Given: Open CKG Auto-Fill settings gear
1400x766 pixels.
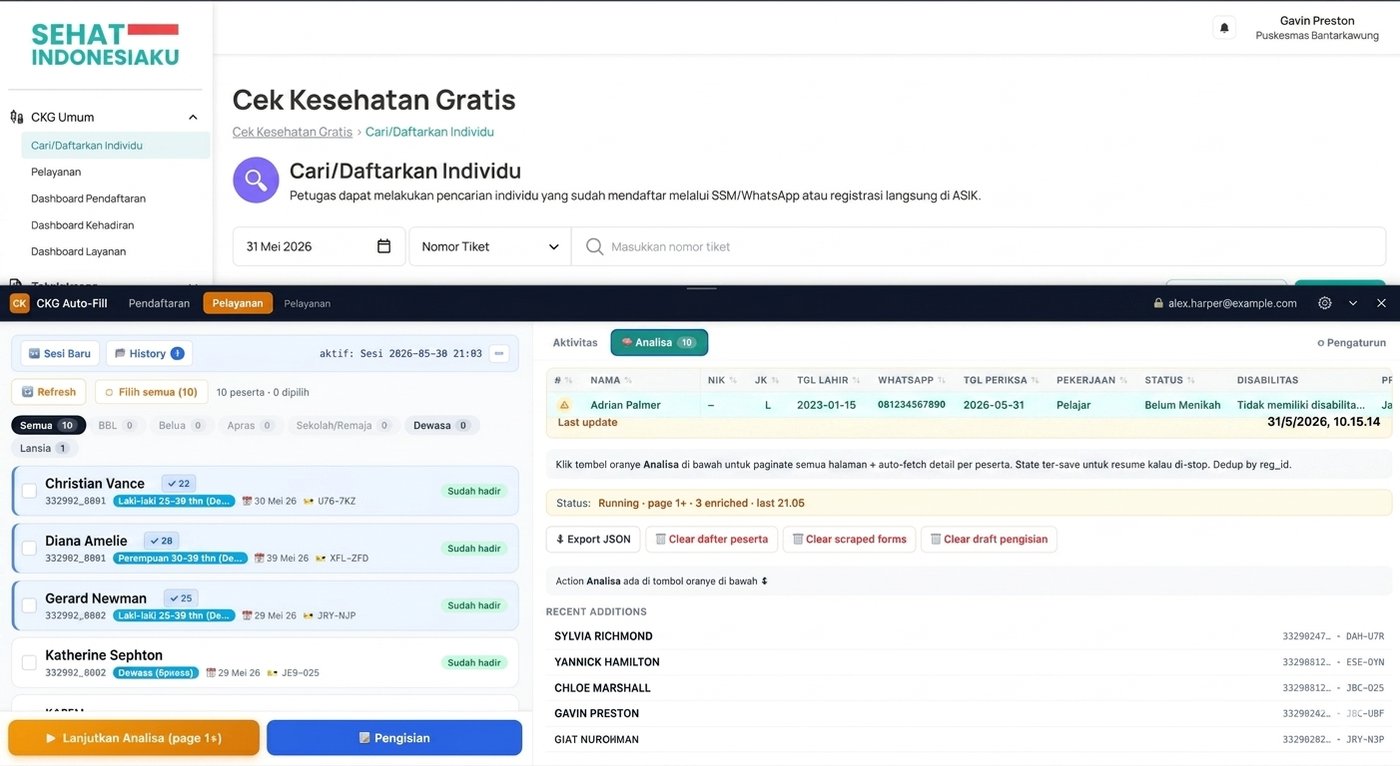Looking at the screenshot, I should pos(1325,303).
